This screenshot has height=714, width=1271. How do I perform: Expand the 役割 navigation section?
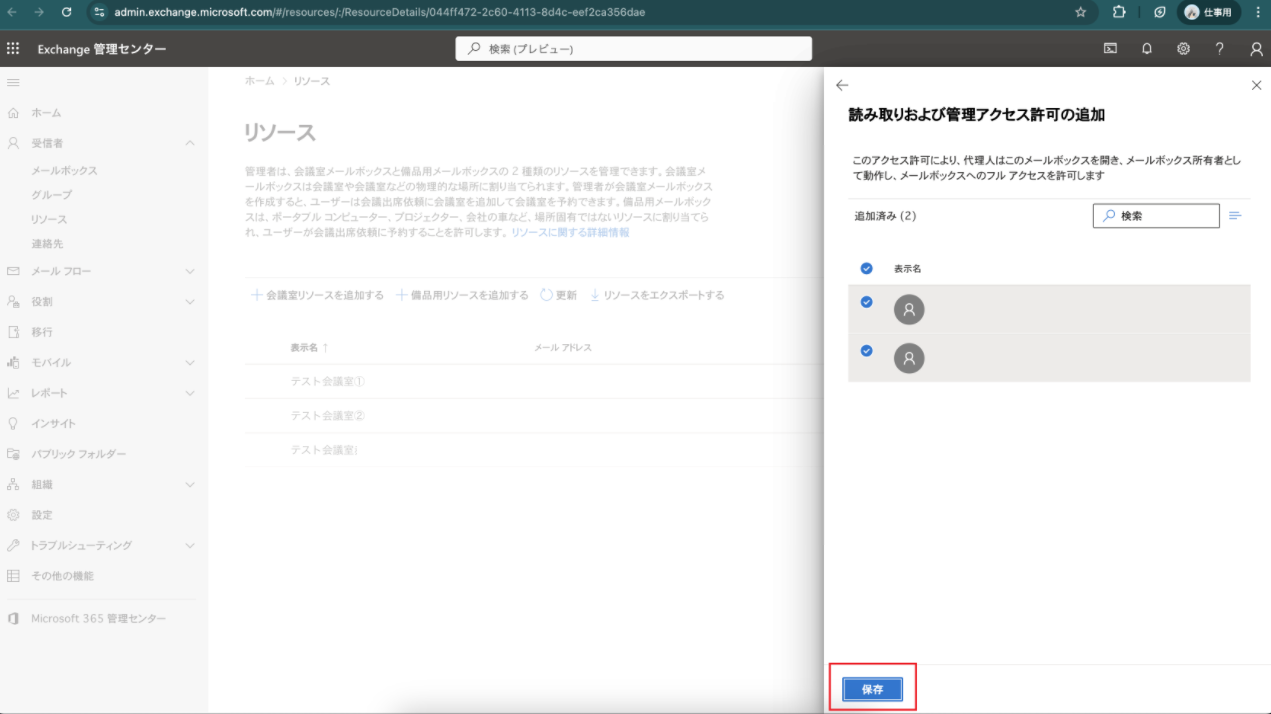(x=190, y=301)
